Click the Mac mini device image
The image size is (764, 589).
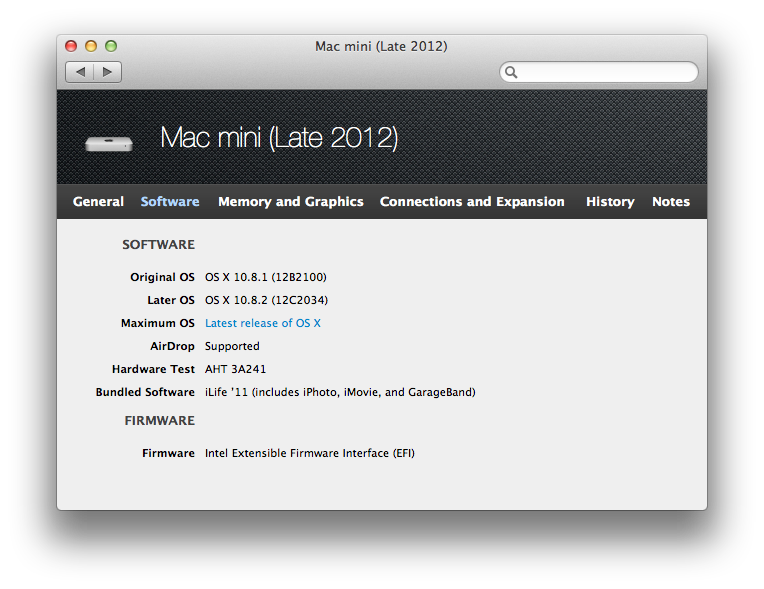109,144
